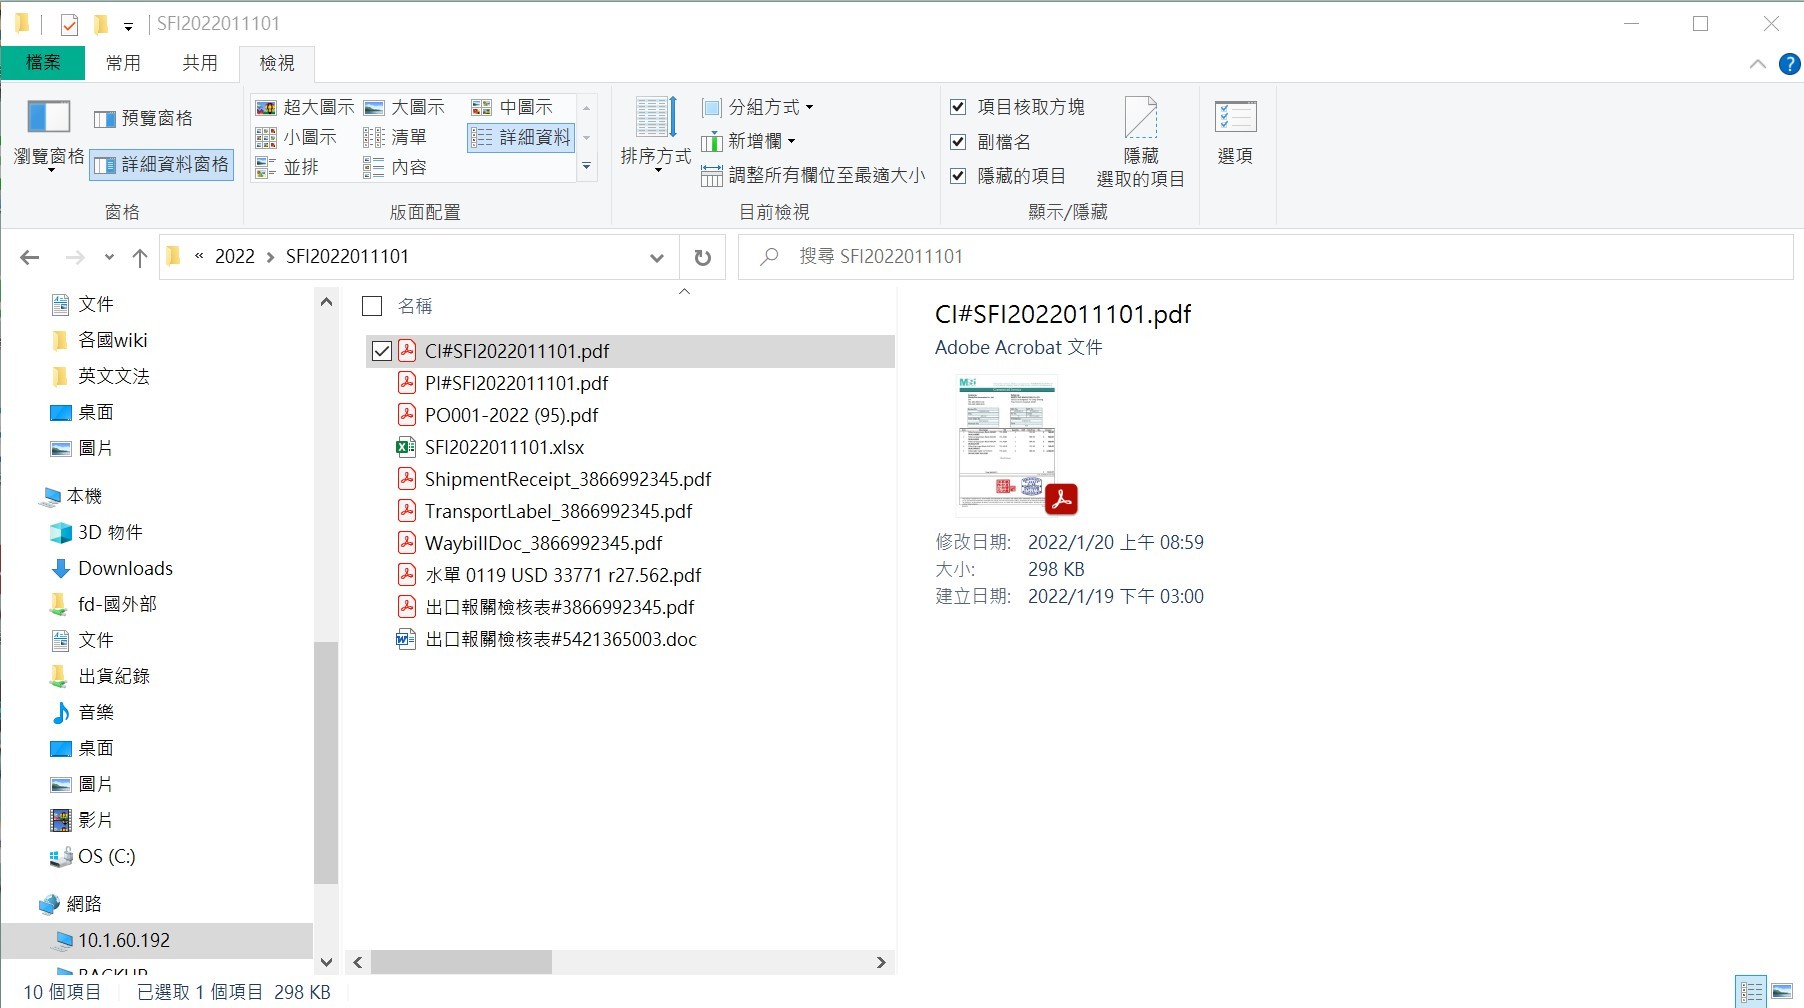Screen dimensions: 1804x1008
Task: Click the SFI2022011101.xlsx Excel icon
Action: [x=406, y=447]
